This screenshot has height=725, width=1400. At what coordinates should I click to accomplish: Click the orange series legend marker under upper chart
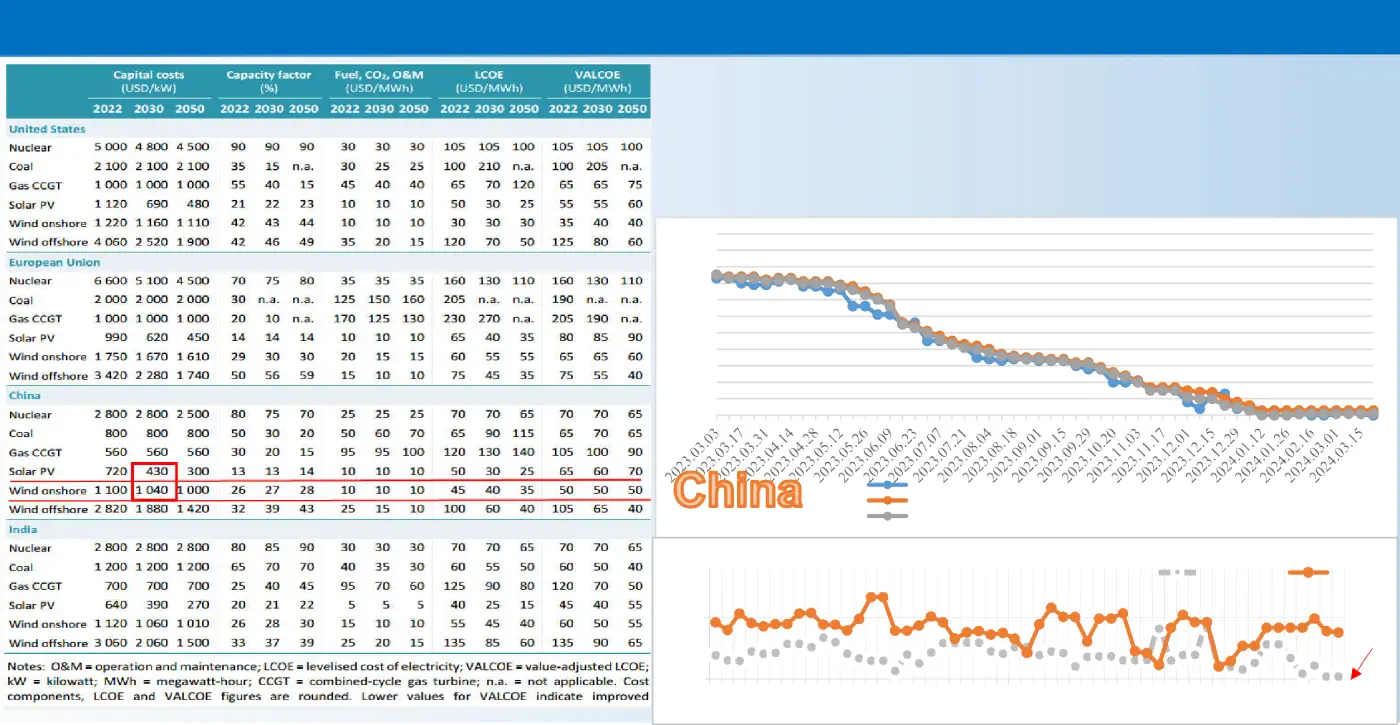(x=887, y=500)
